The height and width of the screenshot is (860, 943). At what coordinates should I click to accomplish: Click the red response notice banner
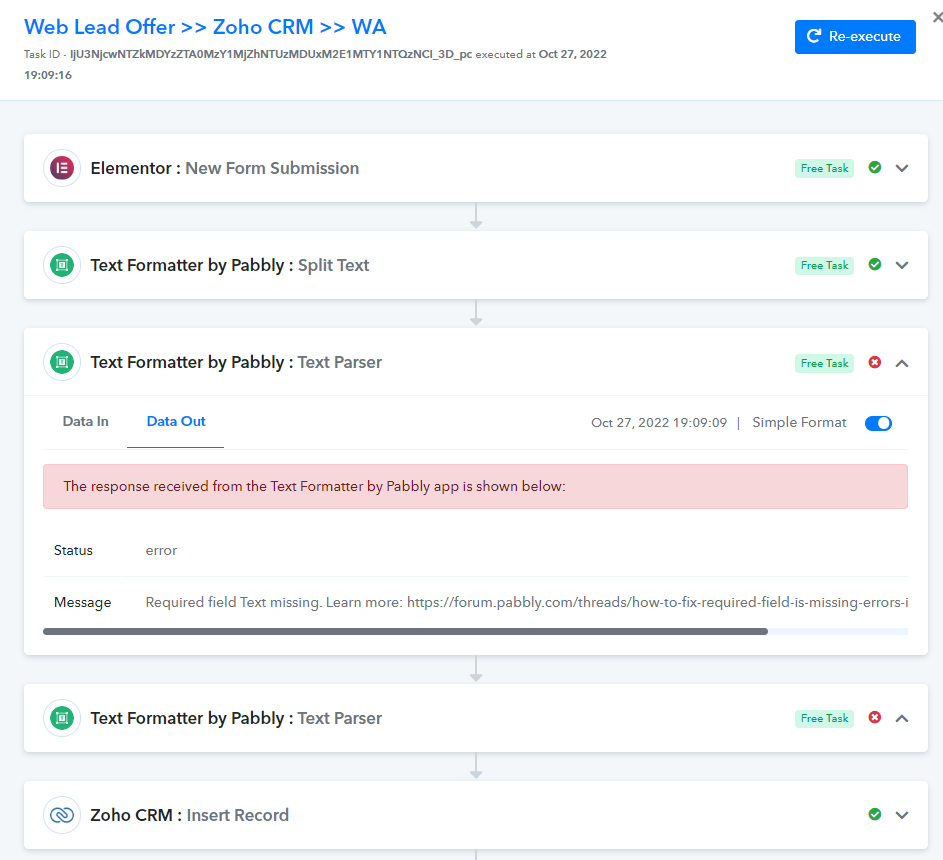click(x=475, y=486)
